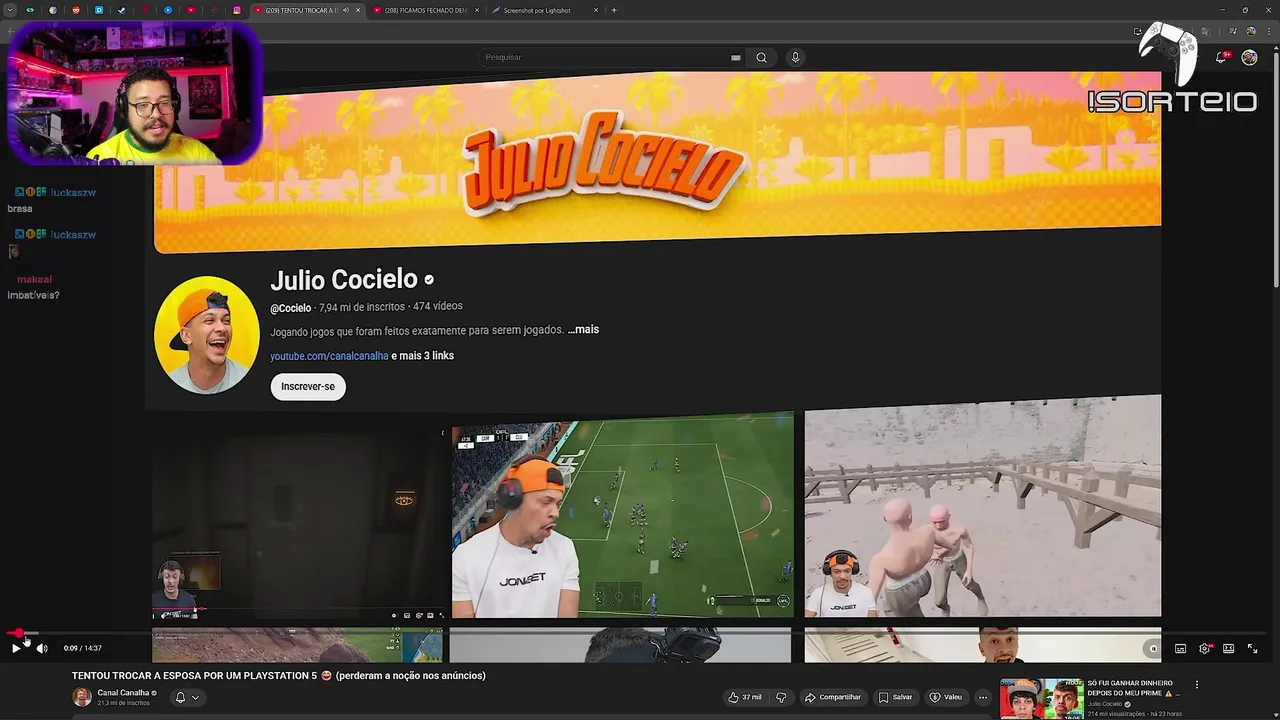
Task: Open the YouTube account avatar menu
Action: (x=1249, y=57)
